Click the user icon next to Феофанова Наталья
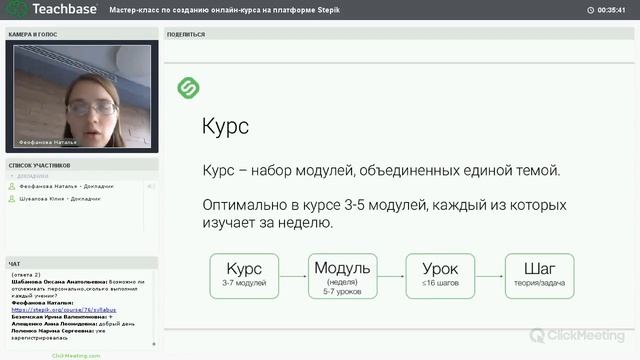The height and width of the screenshot is (360, 640). click(x=12, y=186)
